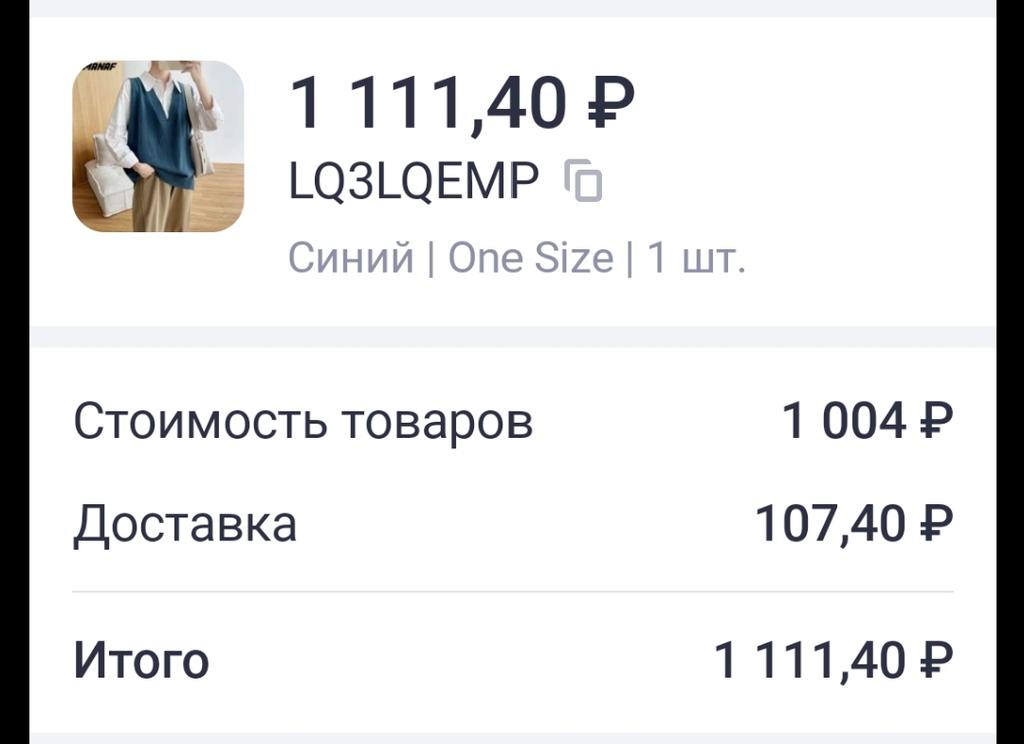Select the LQ3LQEMP order code text
Viewport: 1024px width, 744px height.
tap(413, 181)
